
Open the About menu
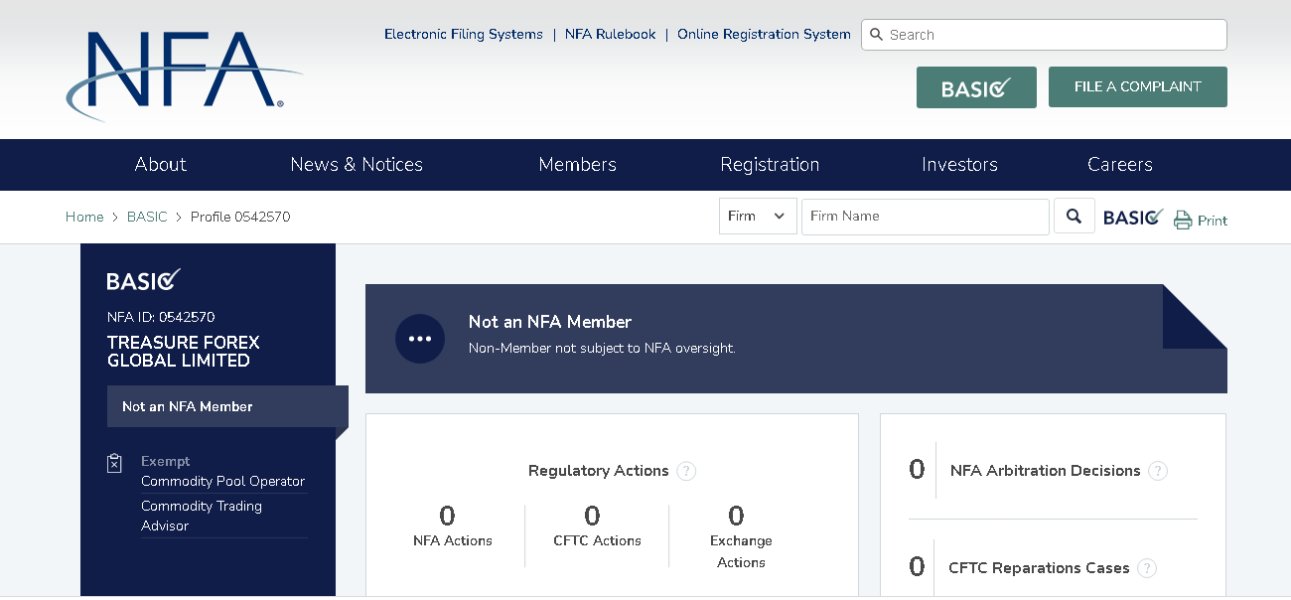[x=160, y=164]
